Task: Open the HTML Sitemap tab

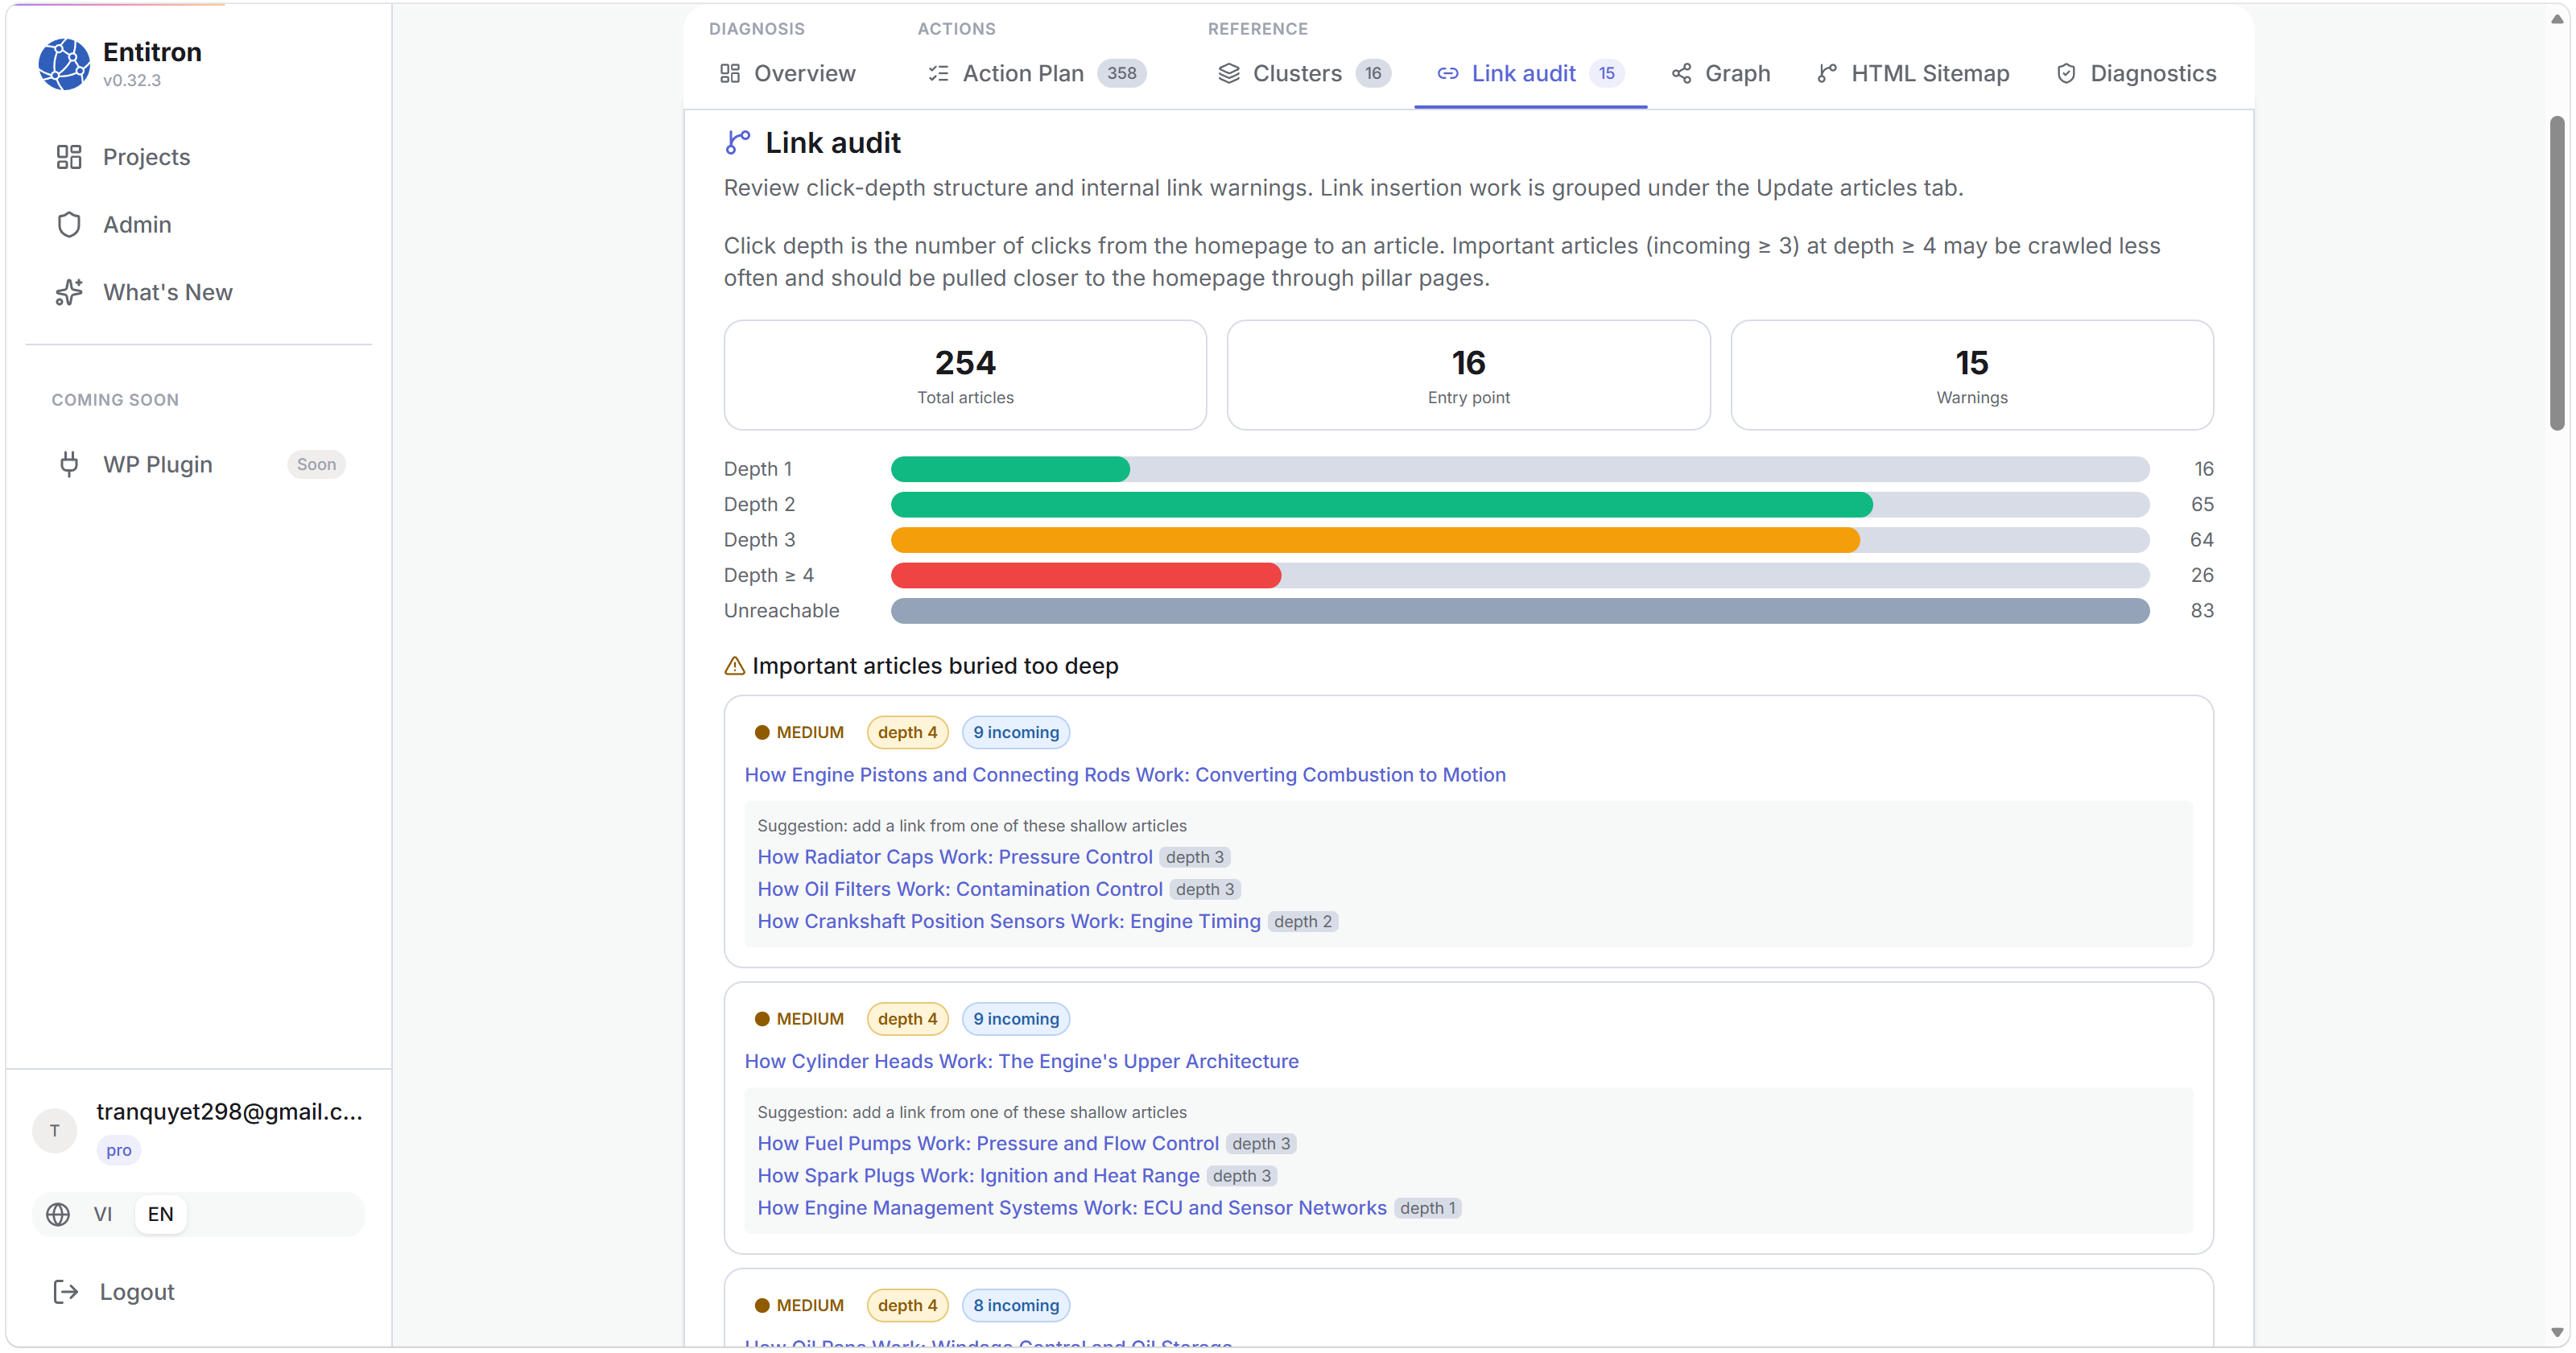Action: (x=1913, y=73)
